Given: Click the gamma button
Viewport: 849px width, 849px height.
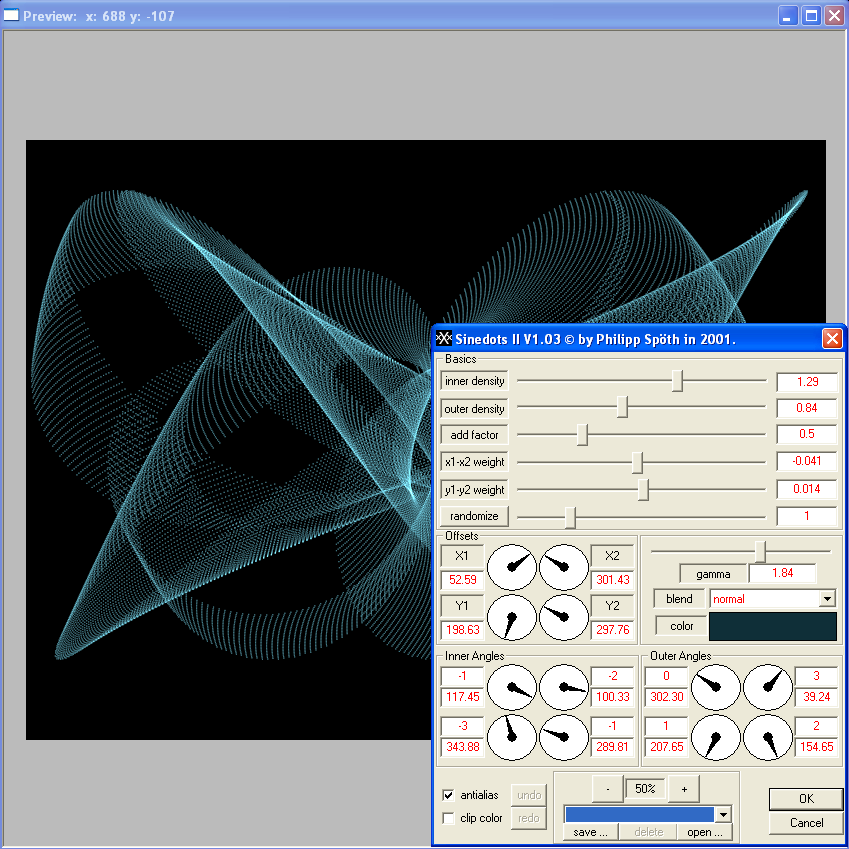Looking at the screenshot, I should [x=713, y=573].
